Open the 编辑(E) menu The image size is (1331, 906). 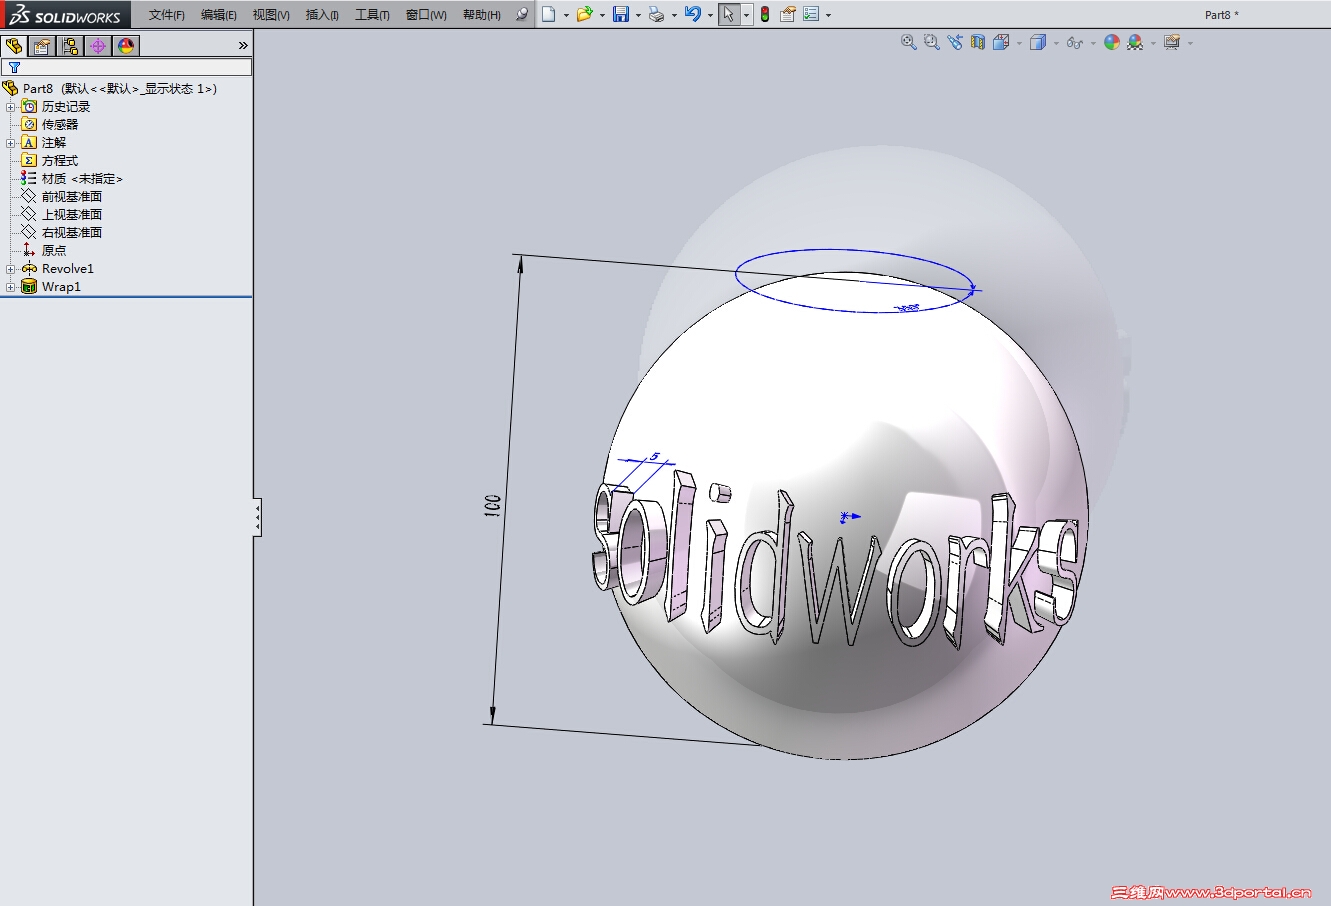[219, 15]
